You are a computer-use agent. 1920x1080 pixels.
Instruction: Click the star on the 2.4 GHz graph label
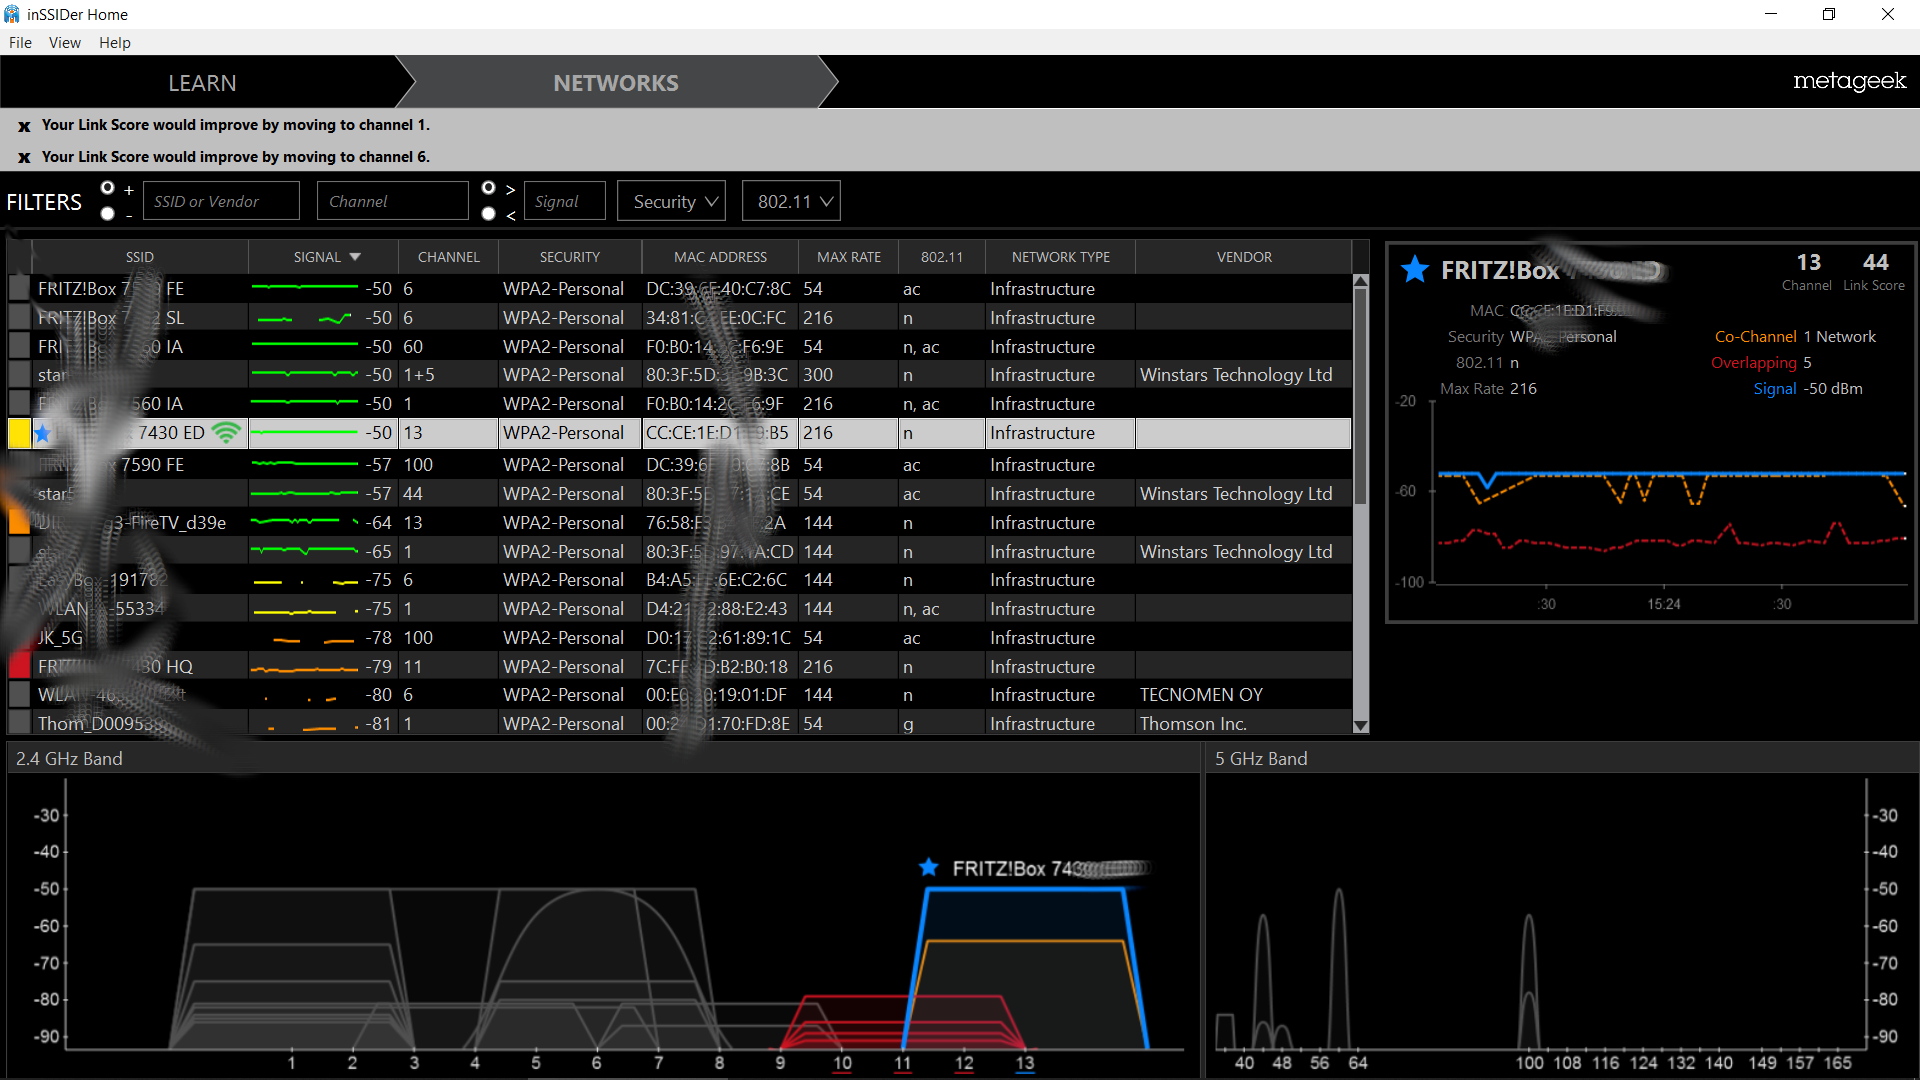(x=929, y=867)
